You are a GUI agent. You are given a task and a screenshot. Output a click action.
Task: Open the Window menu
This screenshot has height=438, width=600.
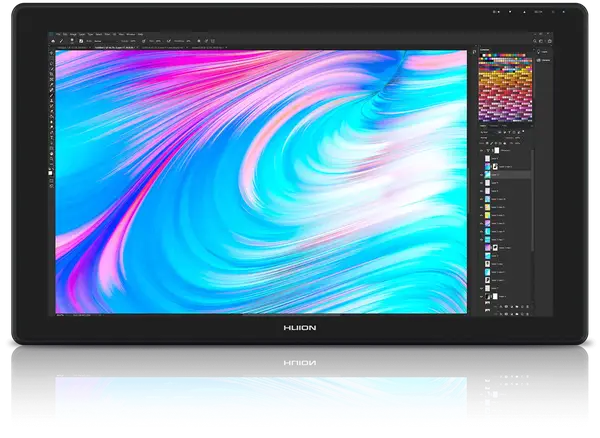coord(130,34)
